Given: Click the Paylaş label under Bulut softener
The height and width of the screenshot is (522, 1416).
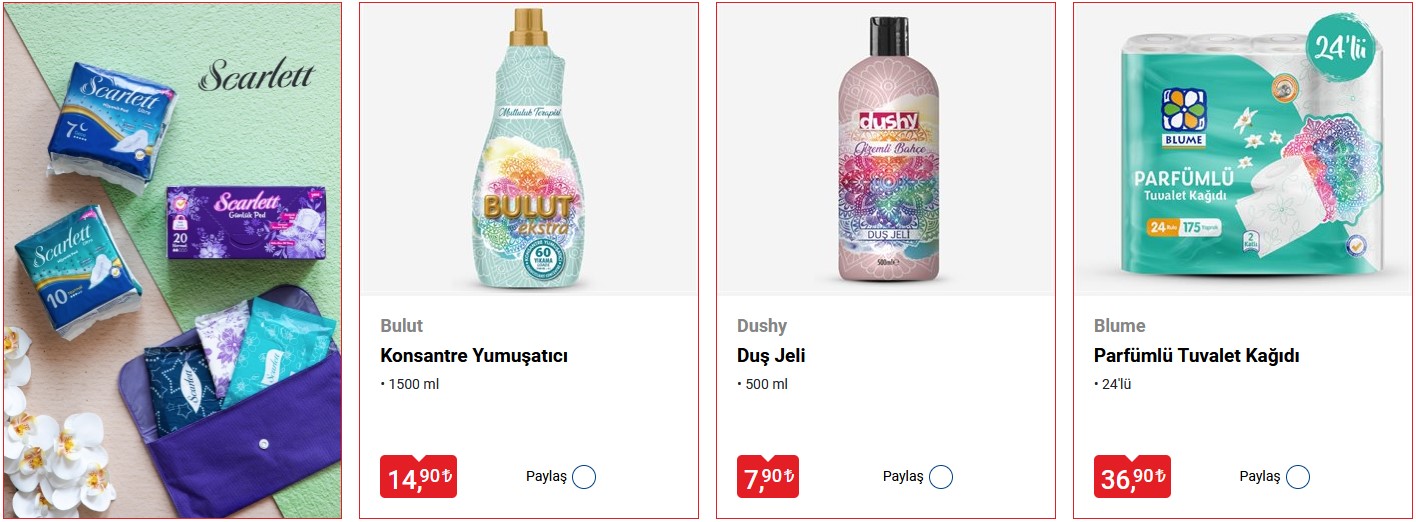Looking at the screenshot, I should (546, 477).
